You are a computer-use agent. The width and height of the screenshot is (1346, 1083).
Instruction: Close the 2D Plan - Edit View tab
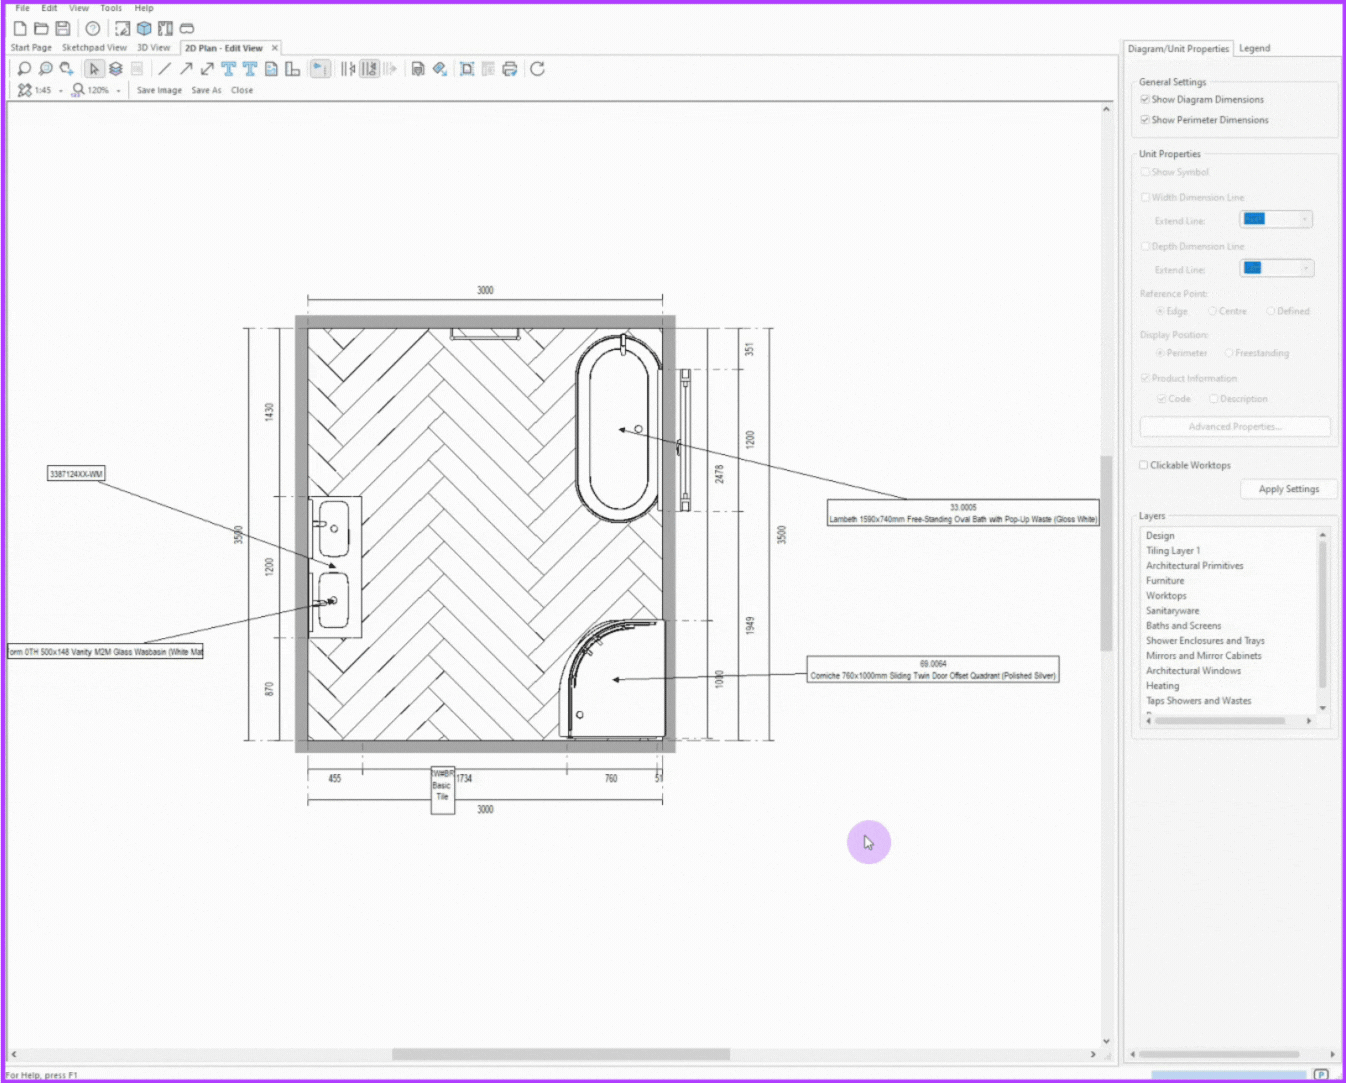click(x=275, y=48)
